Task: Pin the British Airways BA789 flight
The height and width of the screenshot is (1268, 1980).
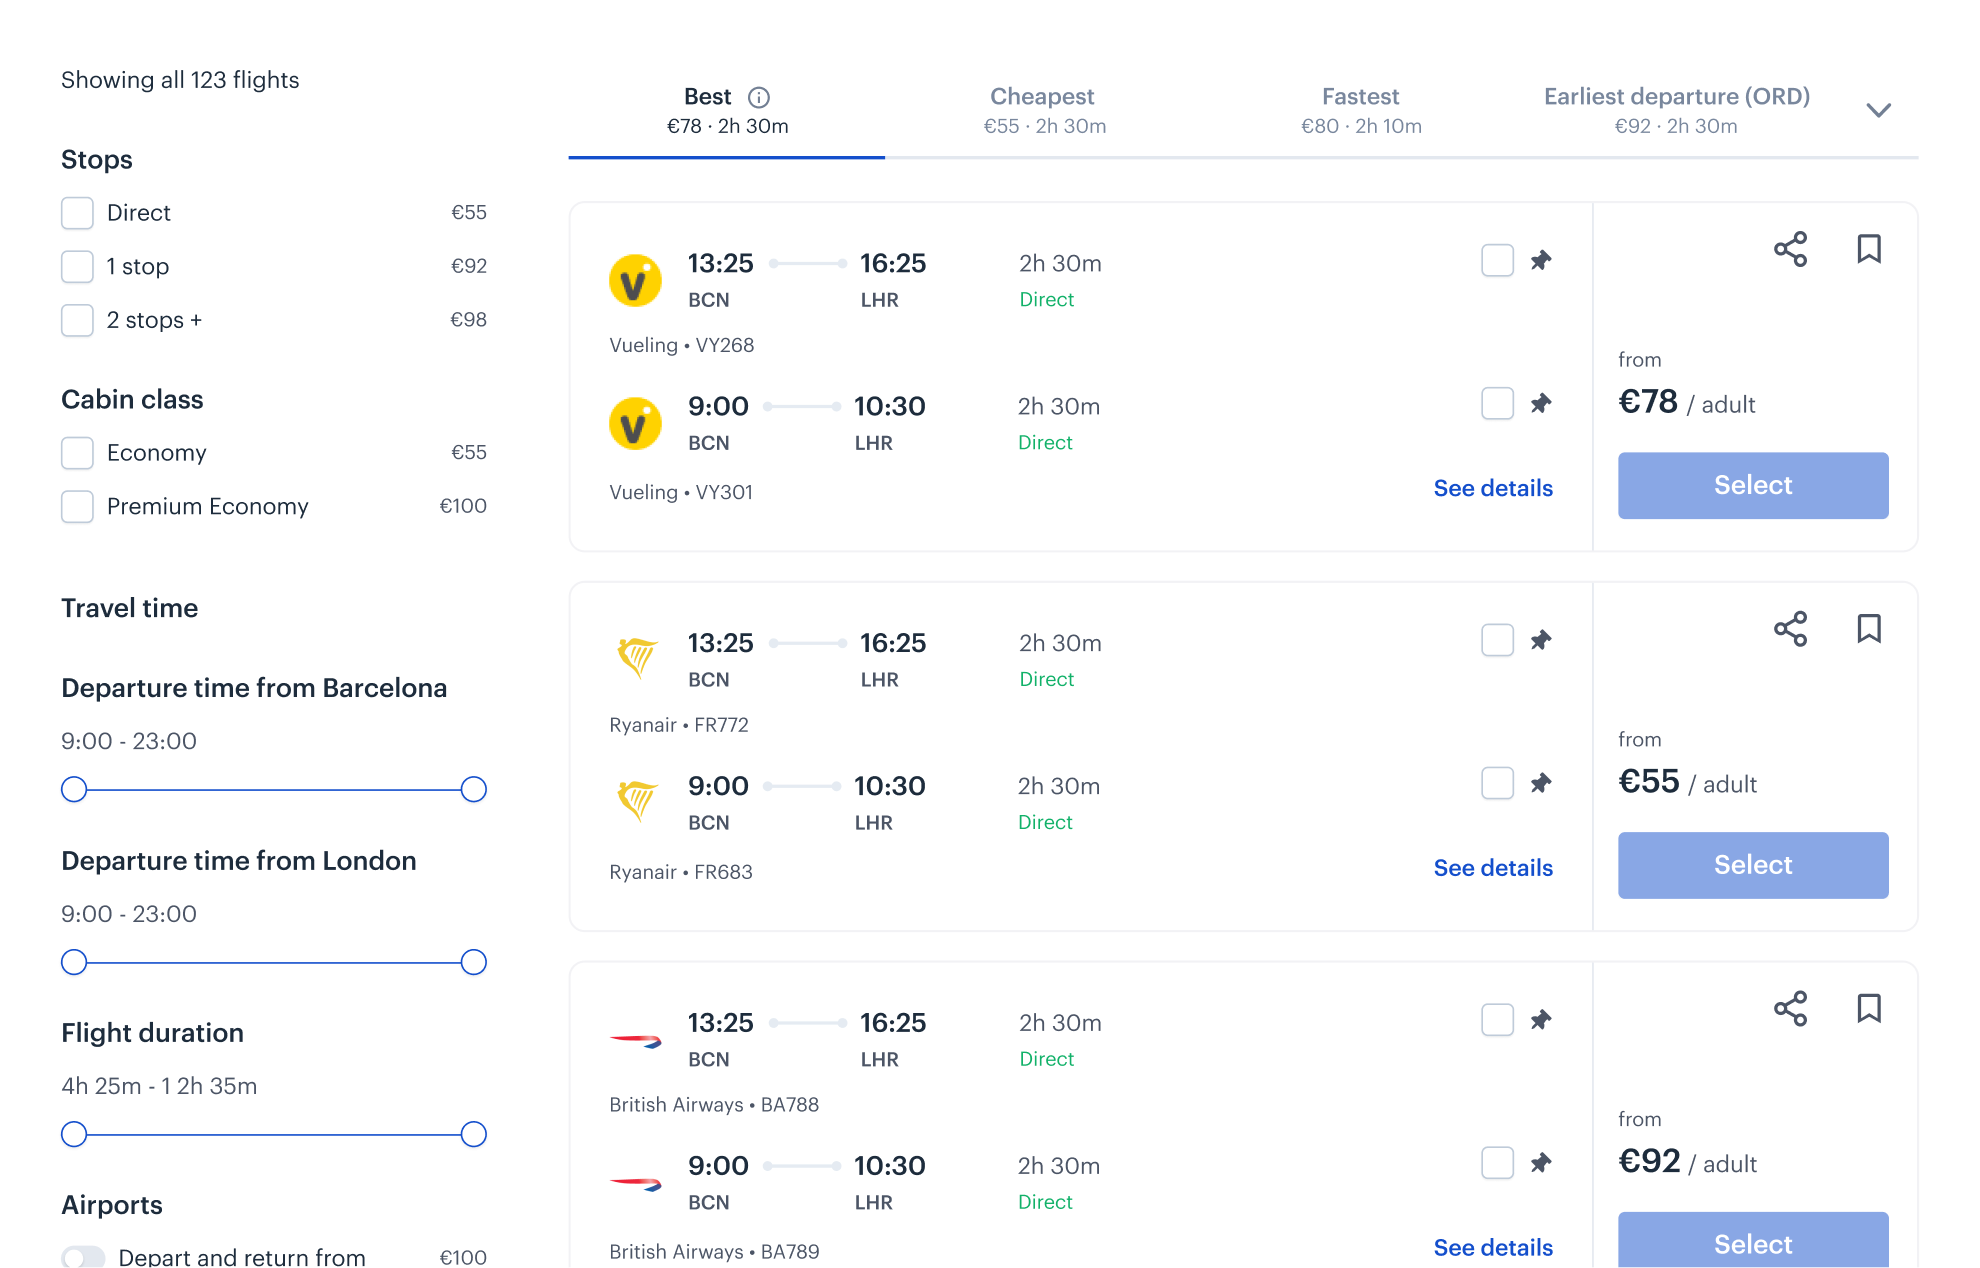Action: coord(1541,1163)
